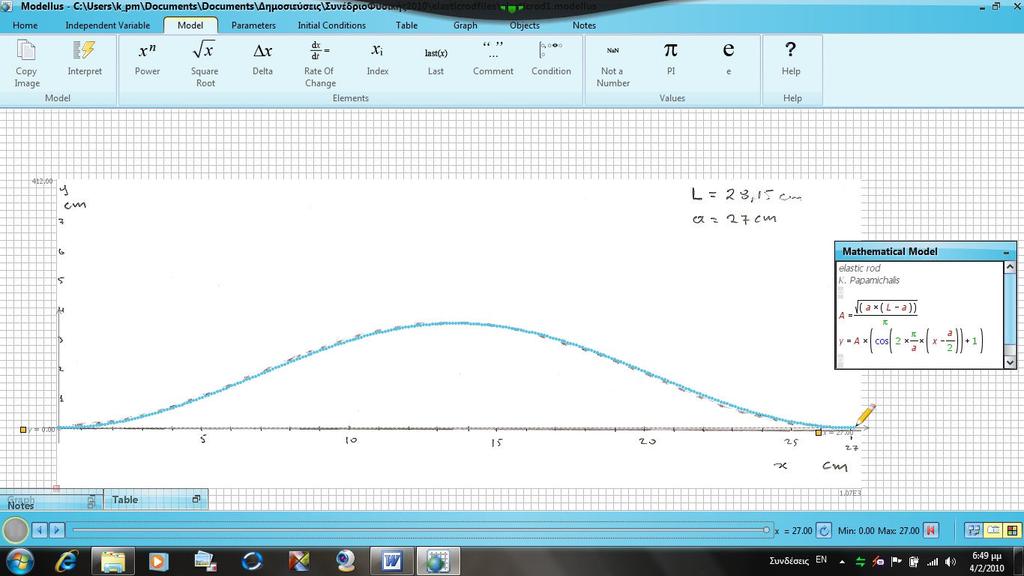Launch Internet Explorer from the taskbar

tap(66, 561)
